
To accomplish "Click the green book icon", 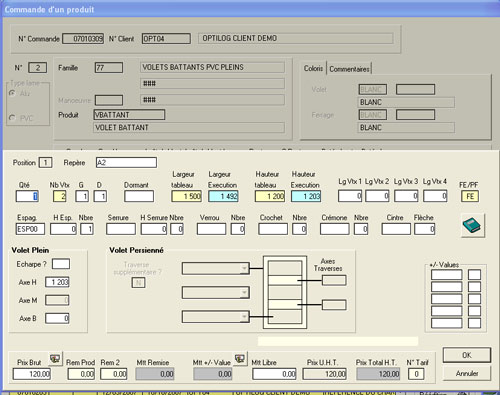I will [472, 226].
